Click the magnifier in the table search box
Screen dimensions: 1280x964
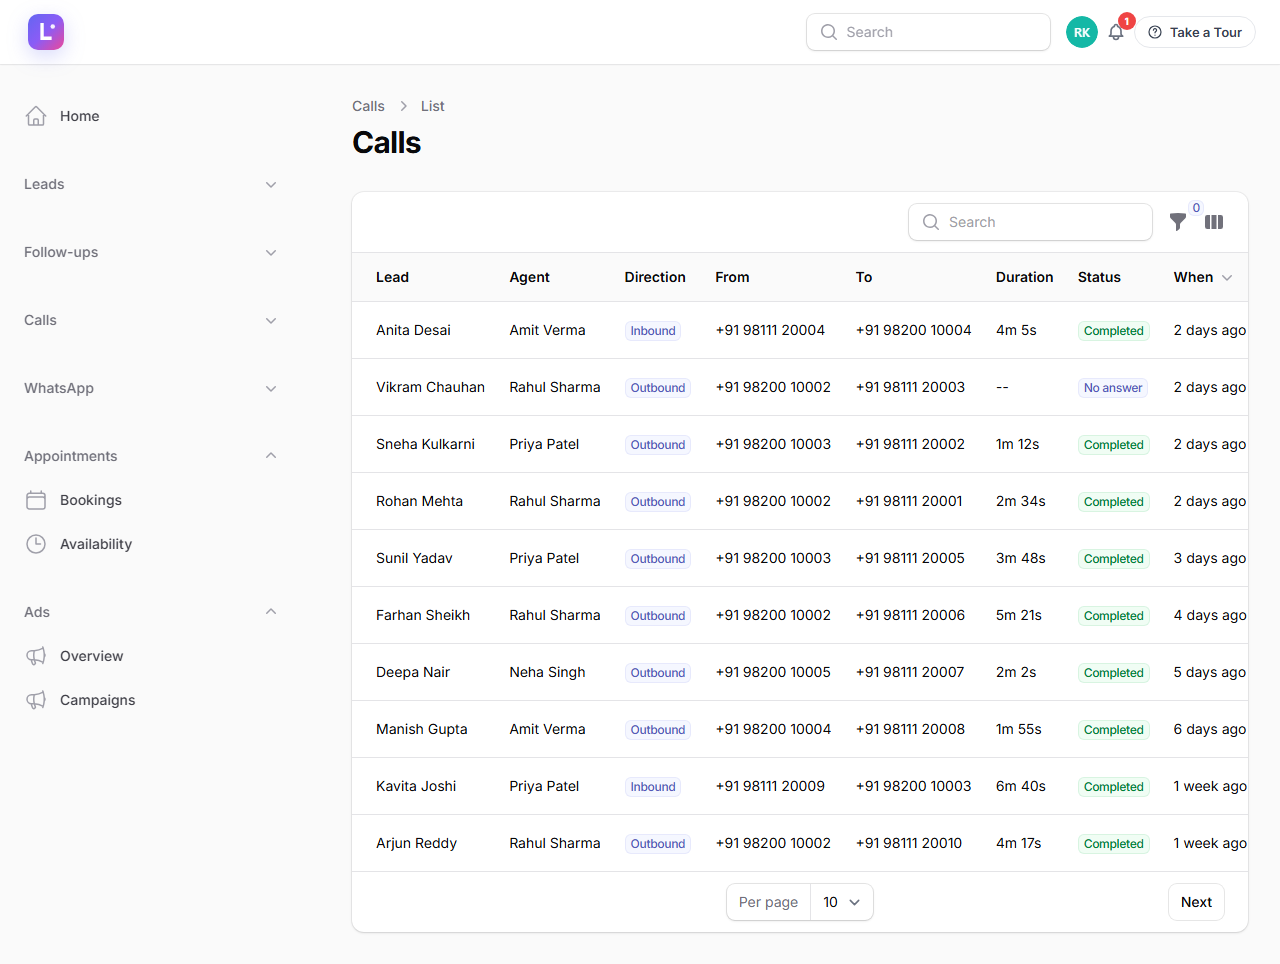coord(931,222)
